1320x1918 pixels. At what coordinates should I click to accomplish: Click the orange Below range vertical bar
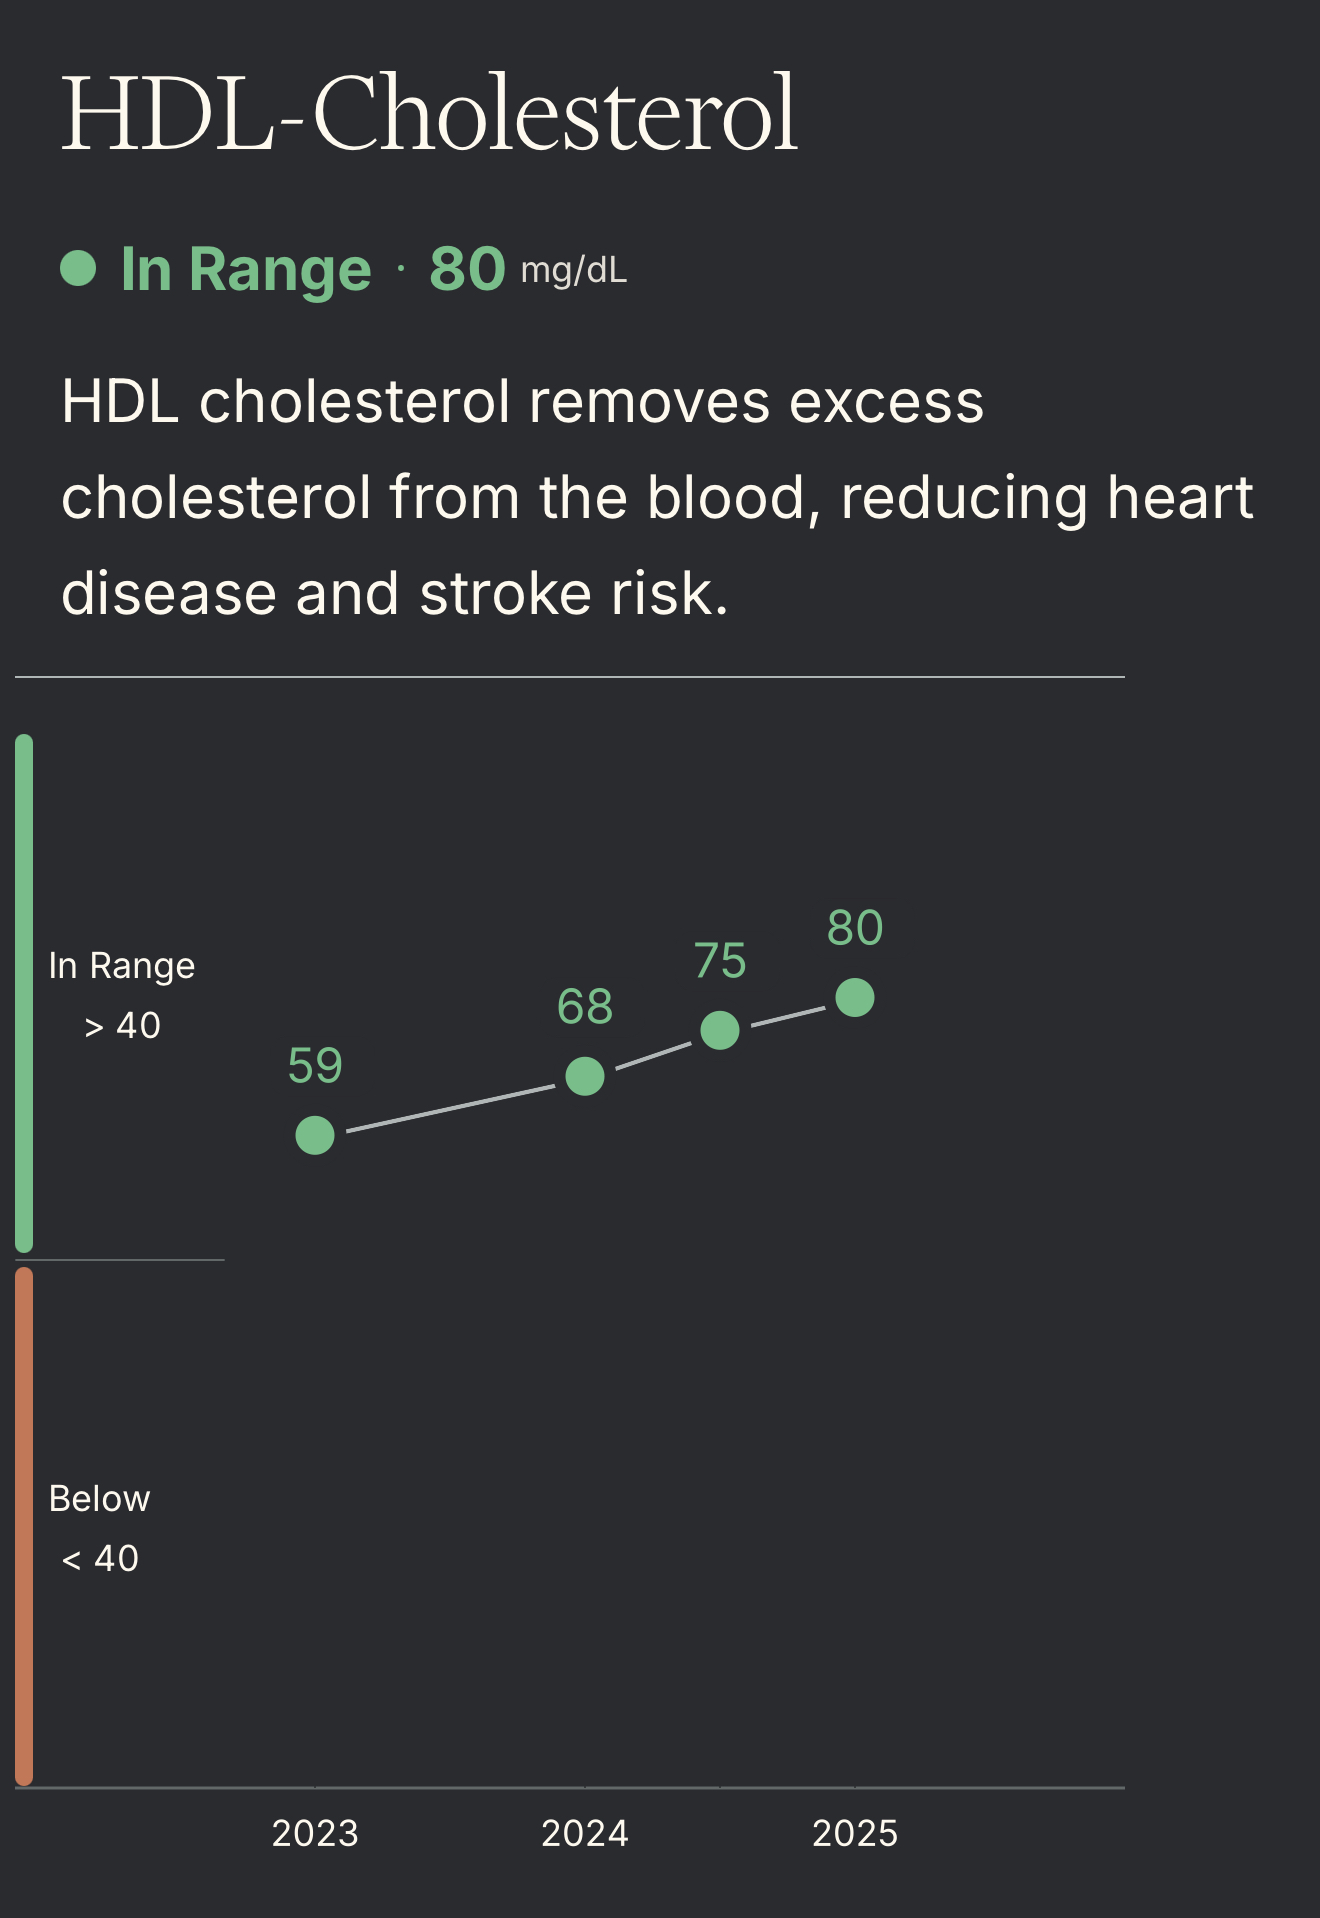24,1526
